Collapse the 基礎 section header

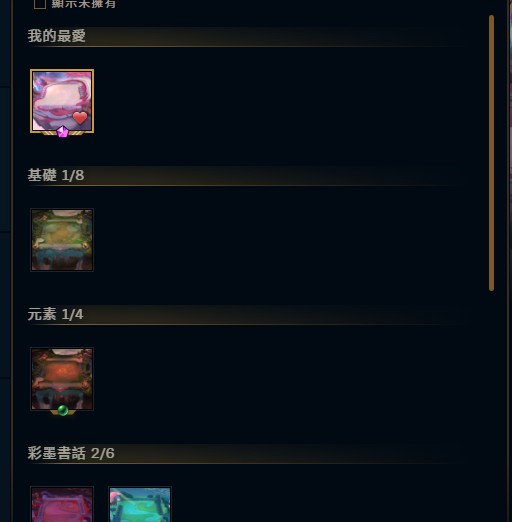[x=247, y=175]
